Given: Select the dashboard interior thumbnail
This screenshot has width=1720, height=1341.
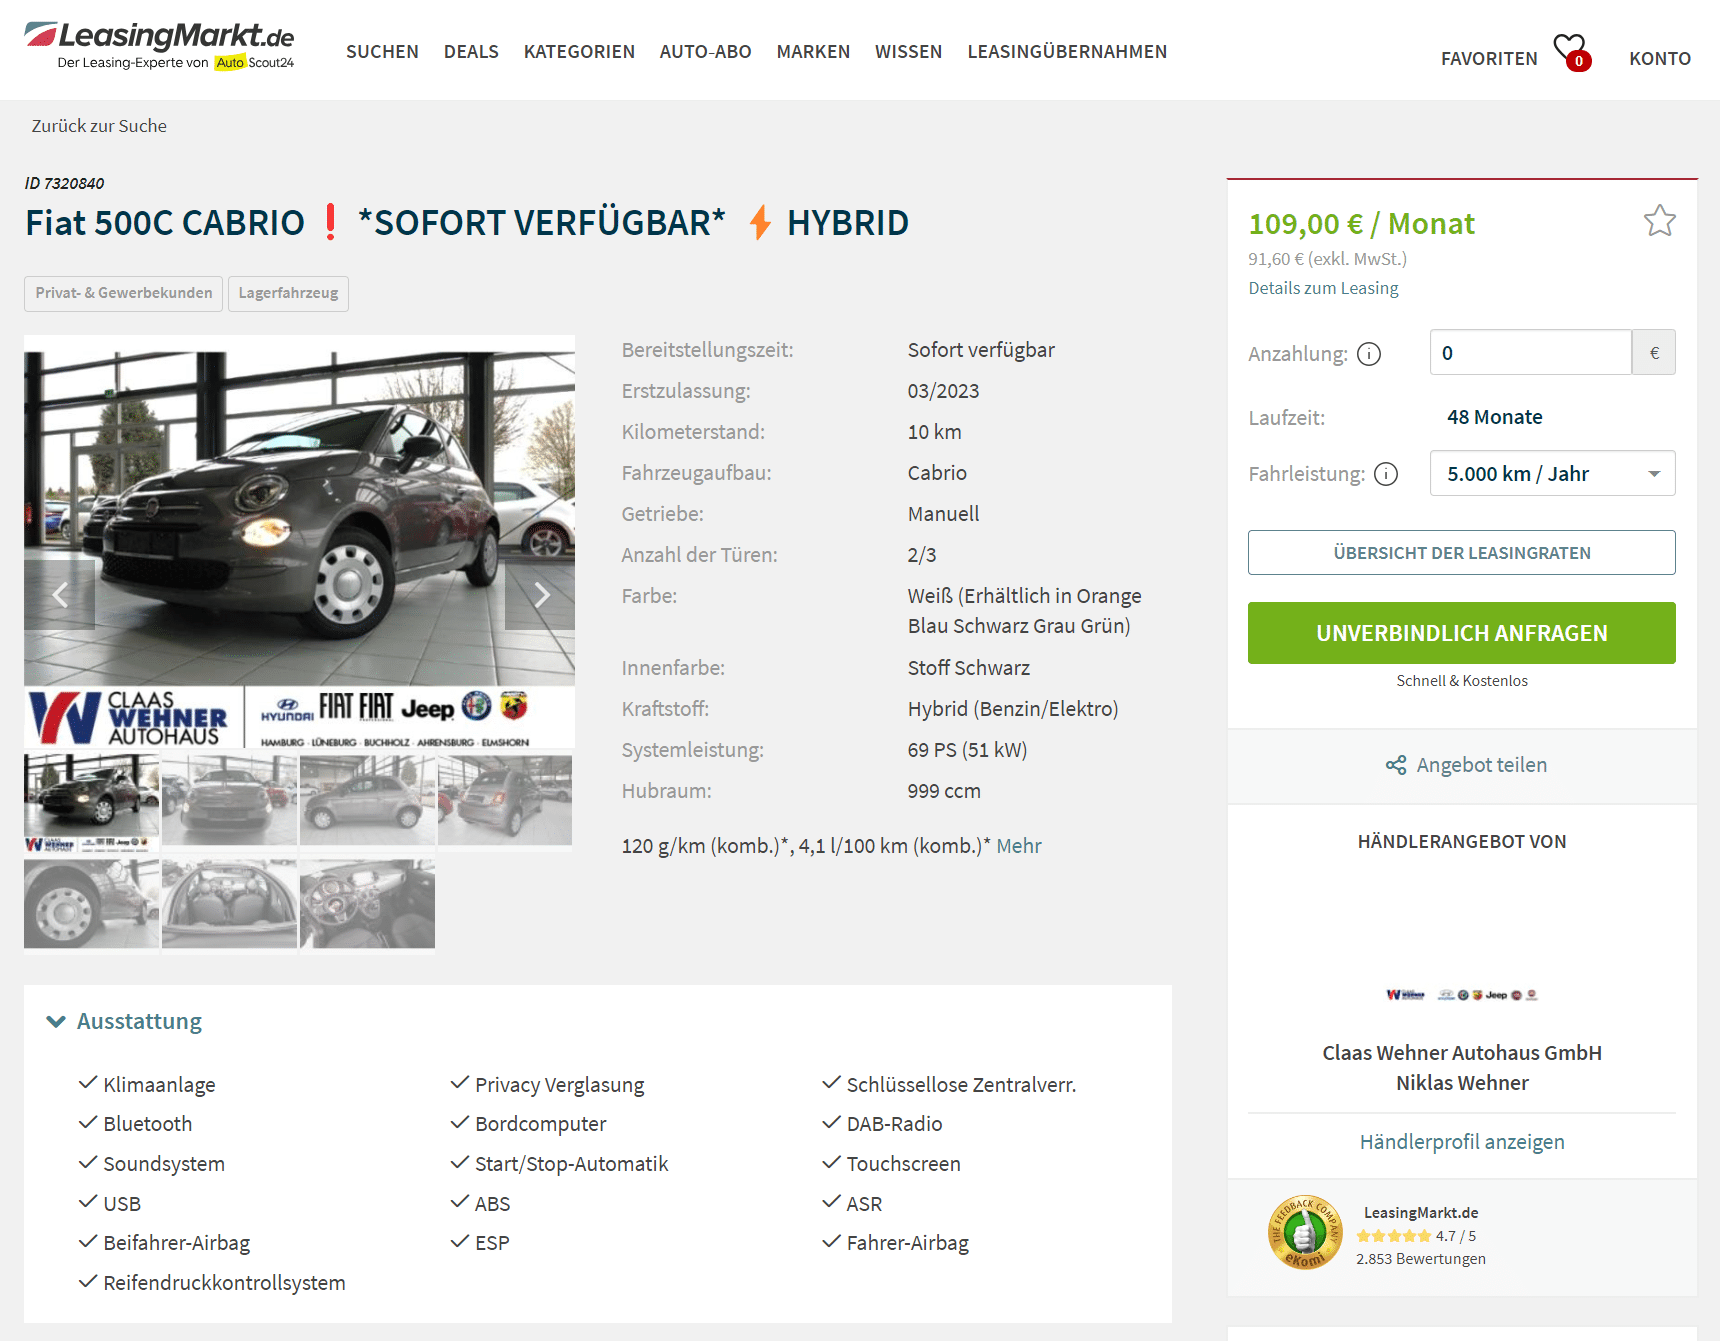Looking at the screenshot, I should pos(367,904).
